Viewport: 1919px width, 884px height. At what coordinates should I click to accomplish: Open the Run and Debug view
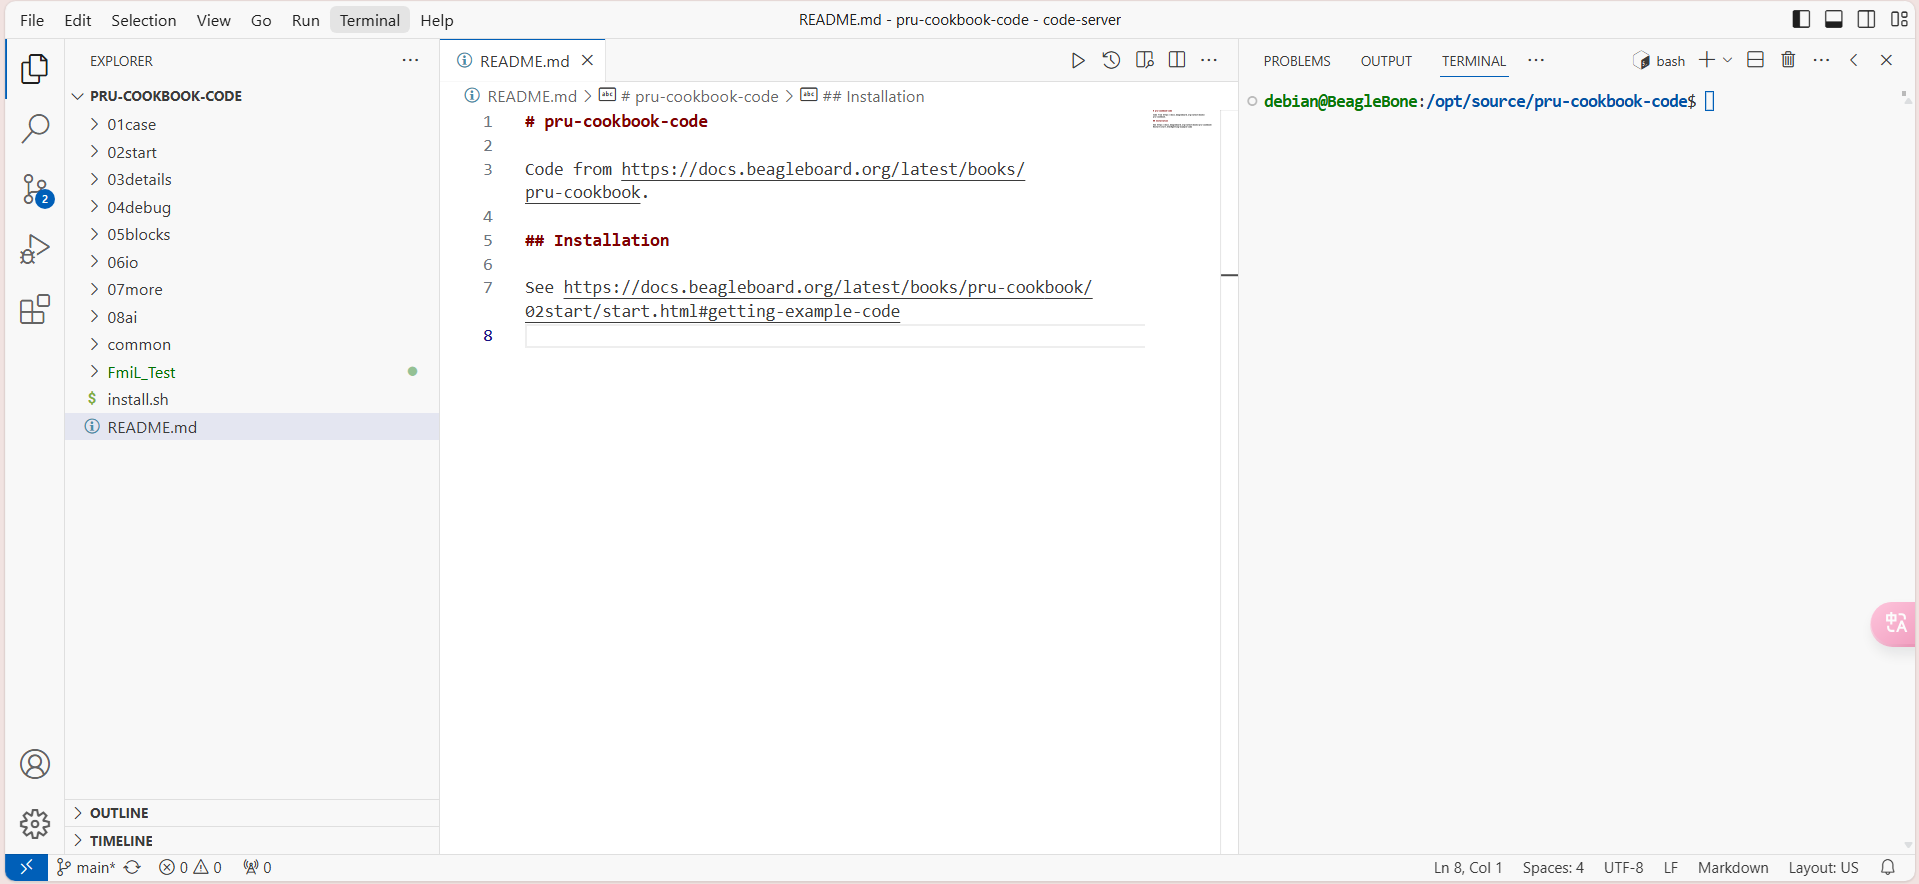coord(35,249)
